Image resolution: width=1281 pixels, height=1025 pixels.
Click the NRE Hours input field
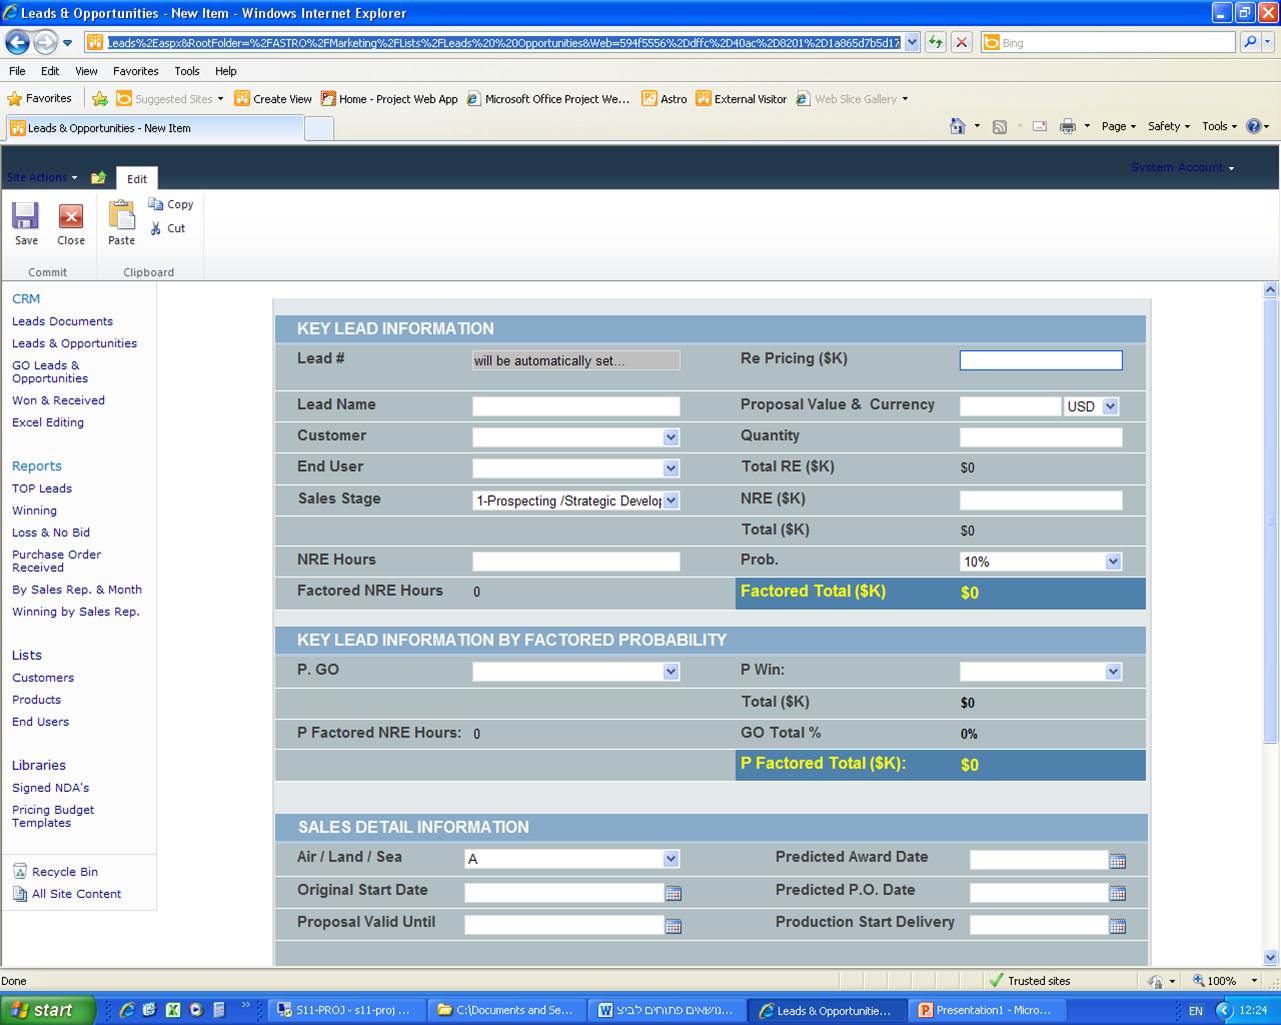[x=576, y=561]
